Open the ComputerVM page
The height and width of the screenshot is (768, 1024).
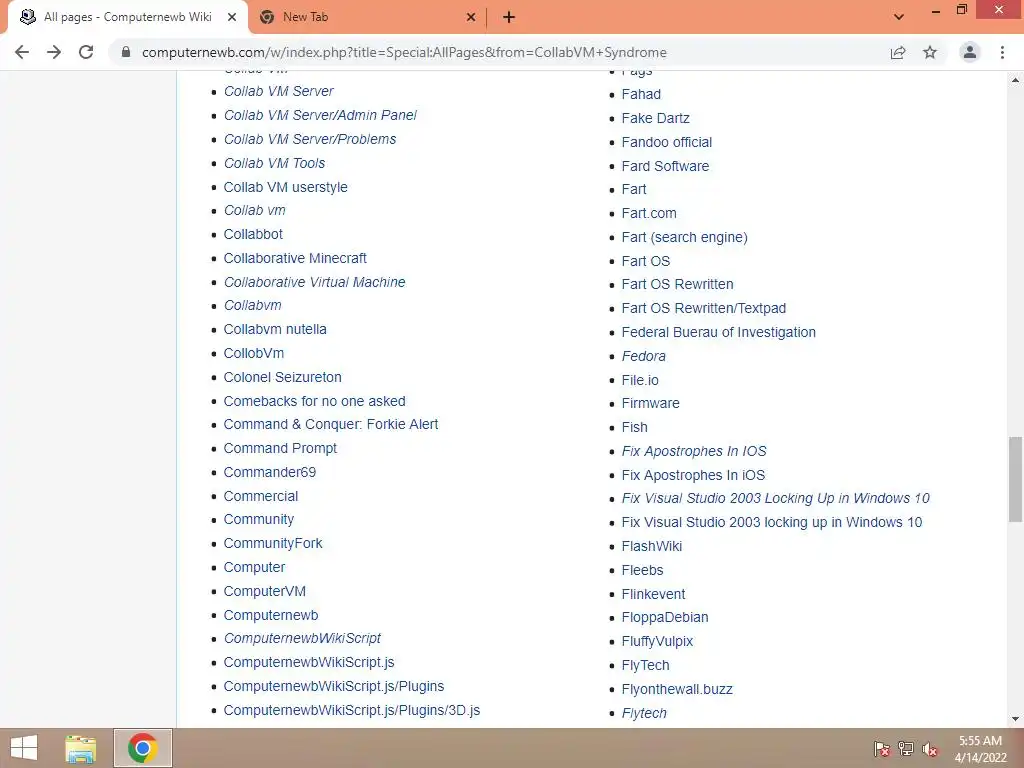(264, 591)
